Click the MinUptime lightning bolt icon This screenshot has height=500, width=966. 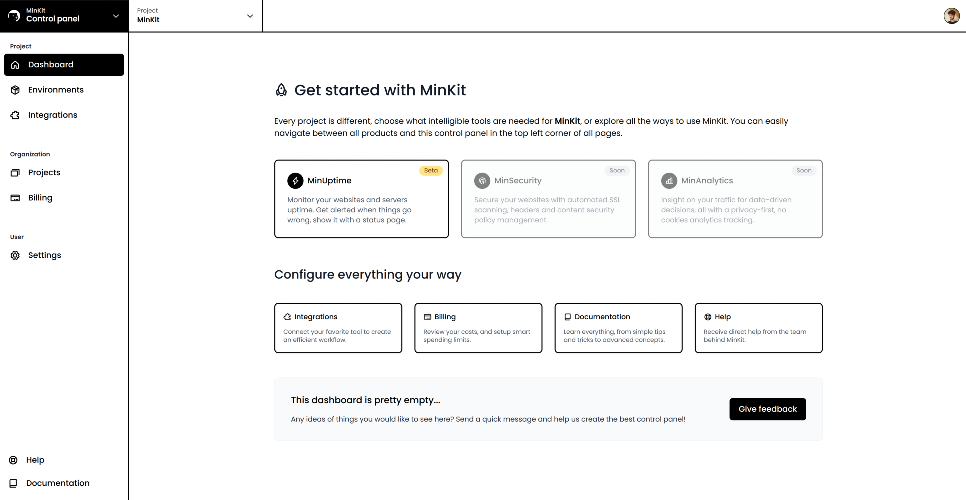coord(295,181)
